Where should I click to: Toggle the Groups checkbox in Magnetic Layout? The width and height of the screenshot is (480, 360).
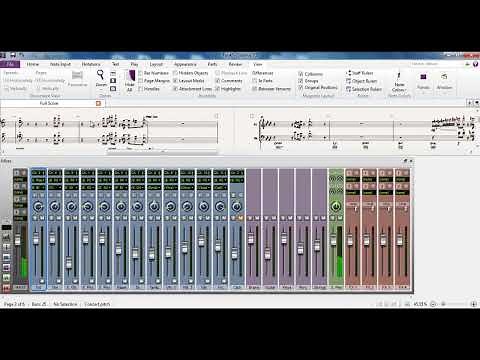tap(301, 81)
